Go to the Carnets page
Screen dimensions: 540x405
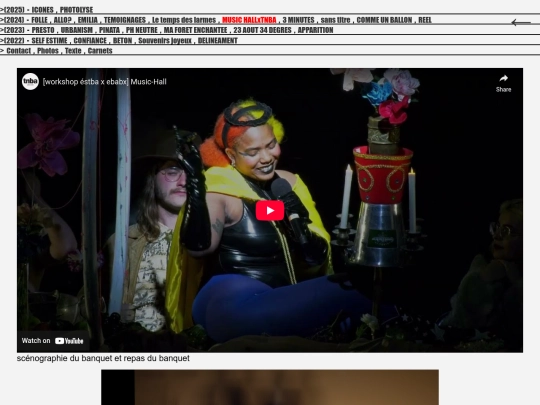100,51
